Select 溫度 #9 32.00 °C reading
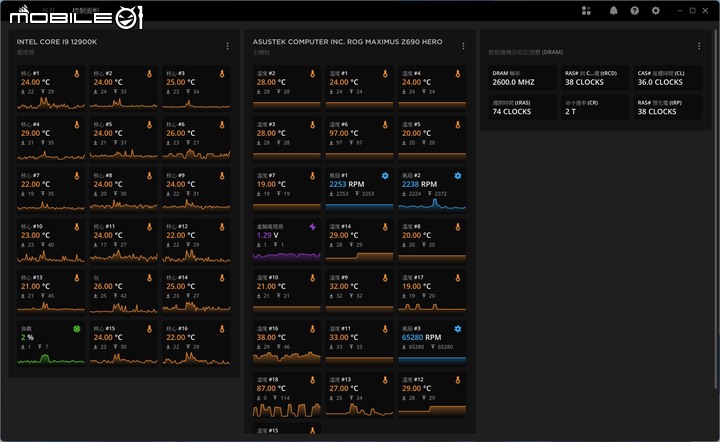The height and width of the screenshot is (442, 720). pos(343,286)
